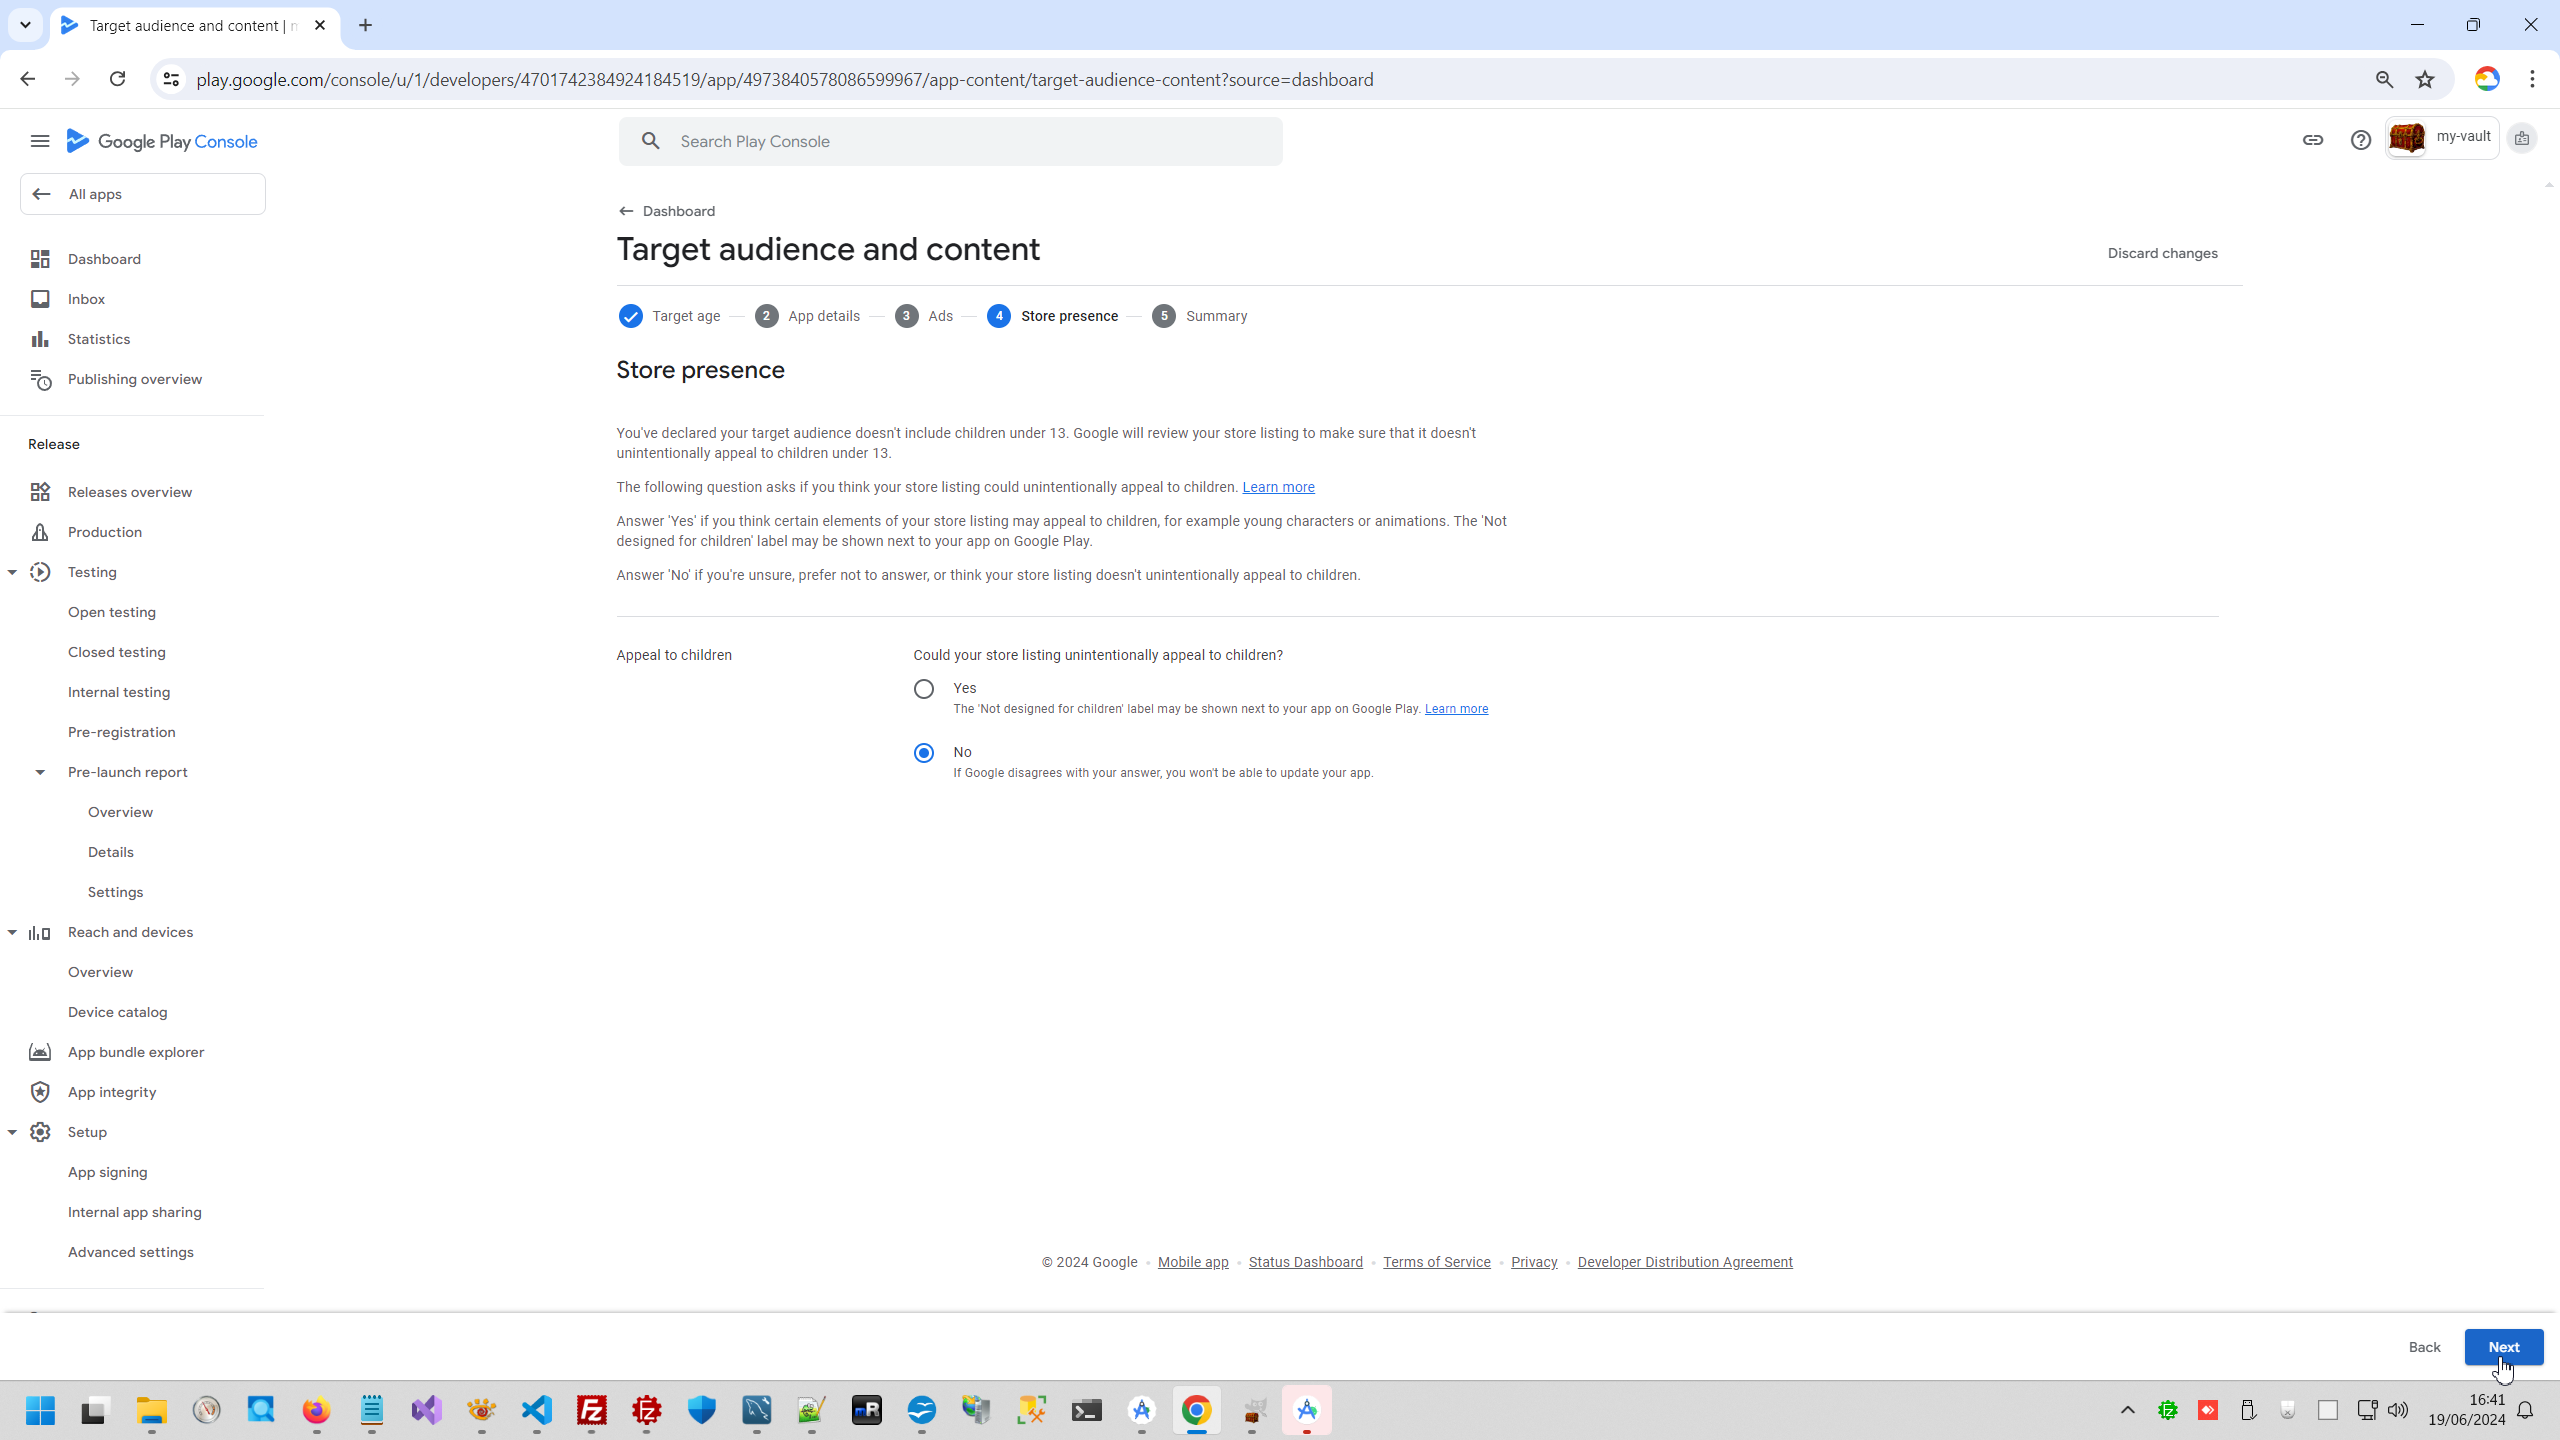Screen dimensions: 2560x1440
Task: Collapse the Pre-launch report section
Action: pos(40,772)
